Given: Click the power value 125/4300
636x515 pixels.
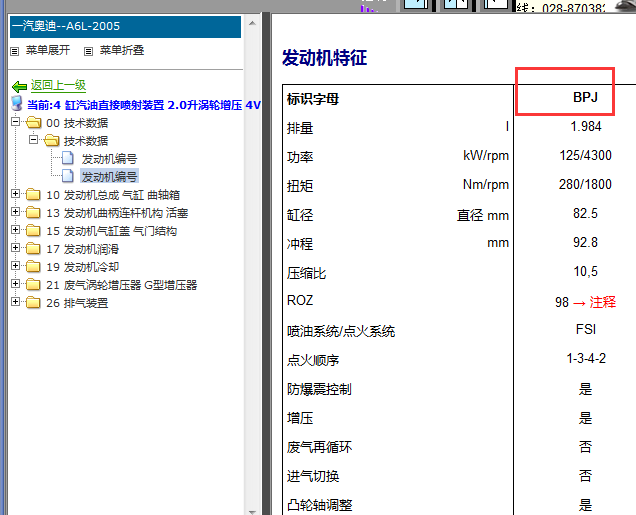Looking at the screenshot, I should click(585, 155).
